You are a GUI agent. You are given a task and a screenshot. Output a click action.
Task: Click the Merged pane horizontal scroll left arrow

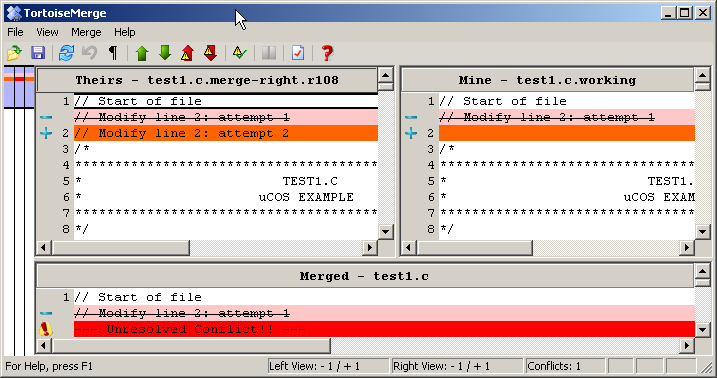[x=43, y=345]
